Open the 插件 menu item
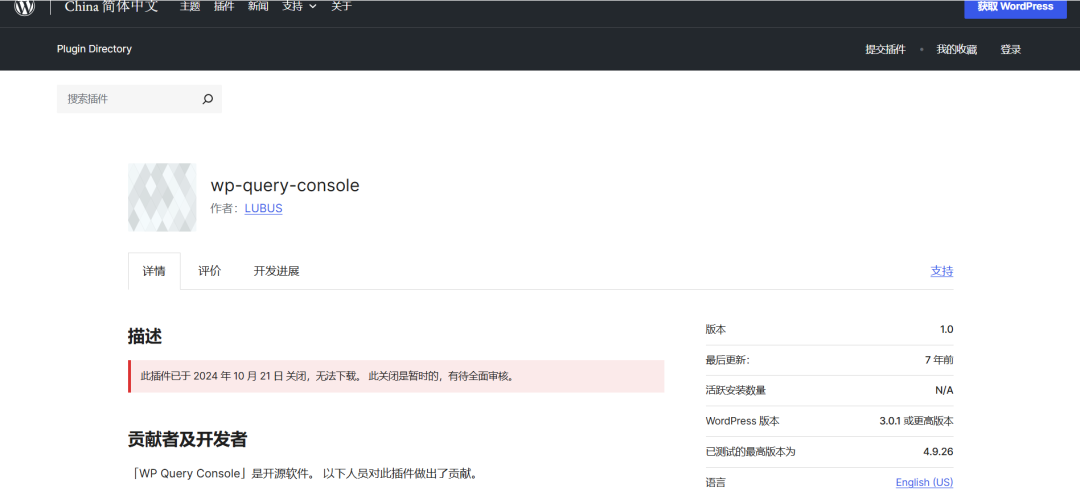The width and height of the screenshot is (1080, 495). point(224,6)
